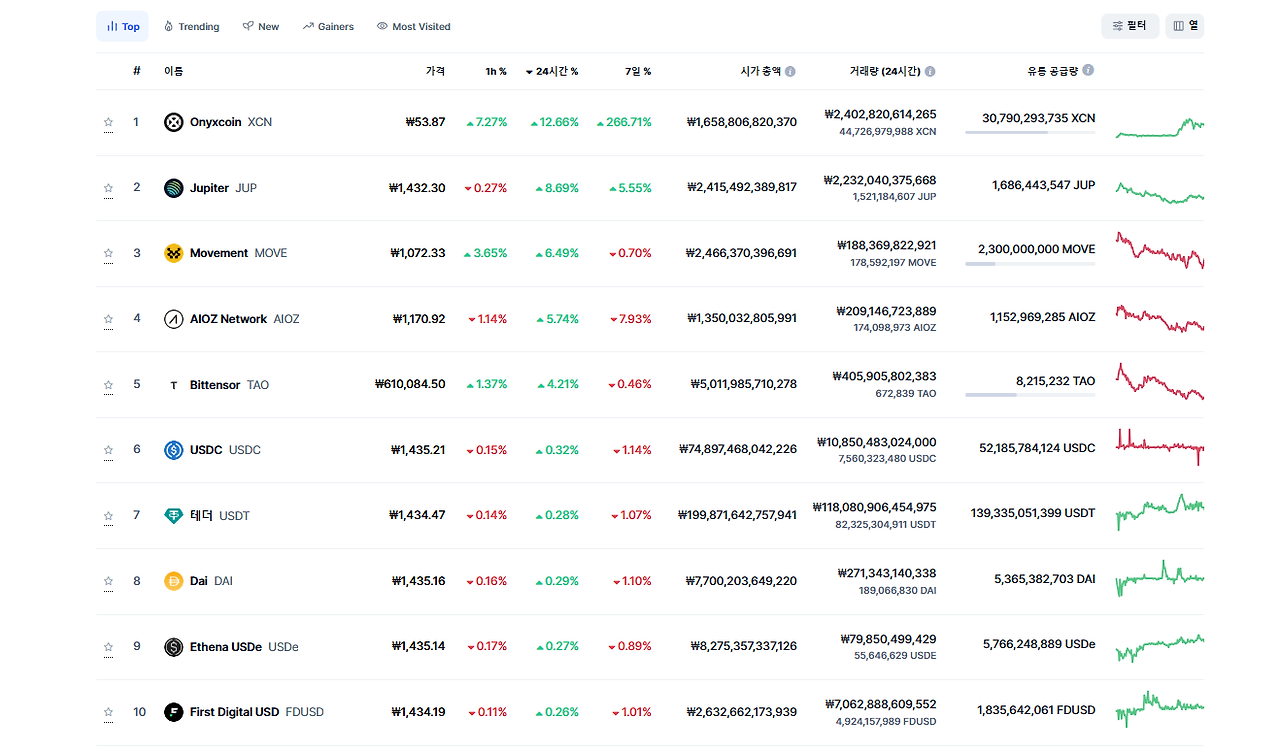The height and width of the screenshot is (751, 1280).
Task: Click info icon next to 시가 총액
Action: click(790, 72)
